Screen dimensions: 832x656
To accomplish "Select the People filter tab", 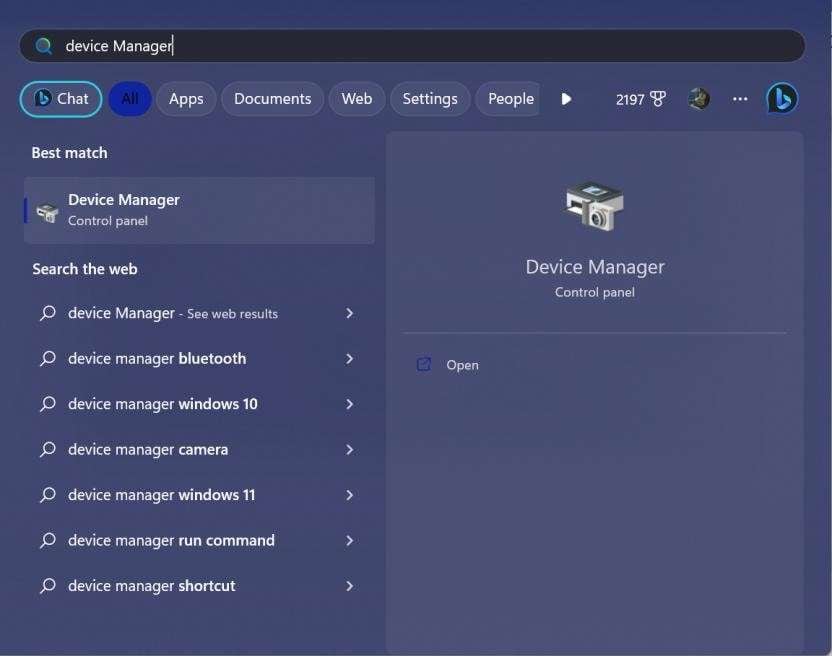I will tap(508, 99).
